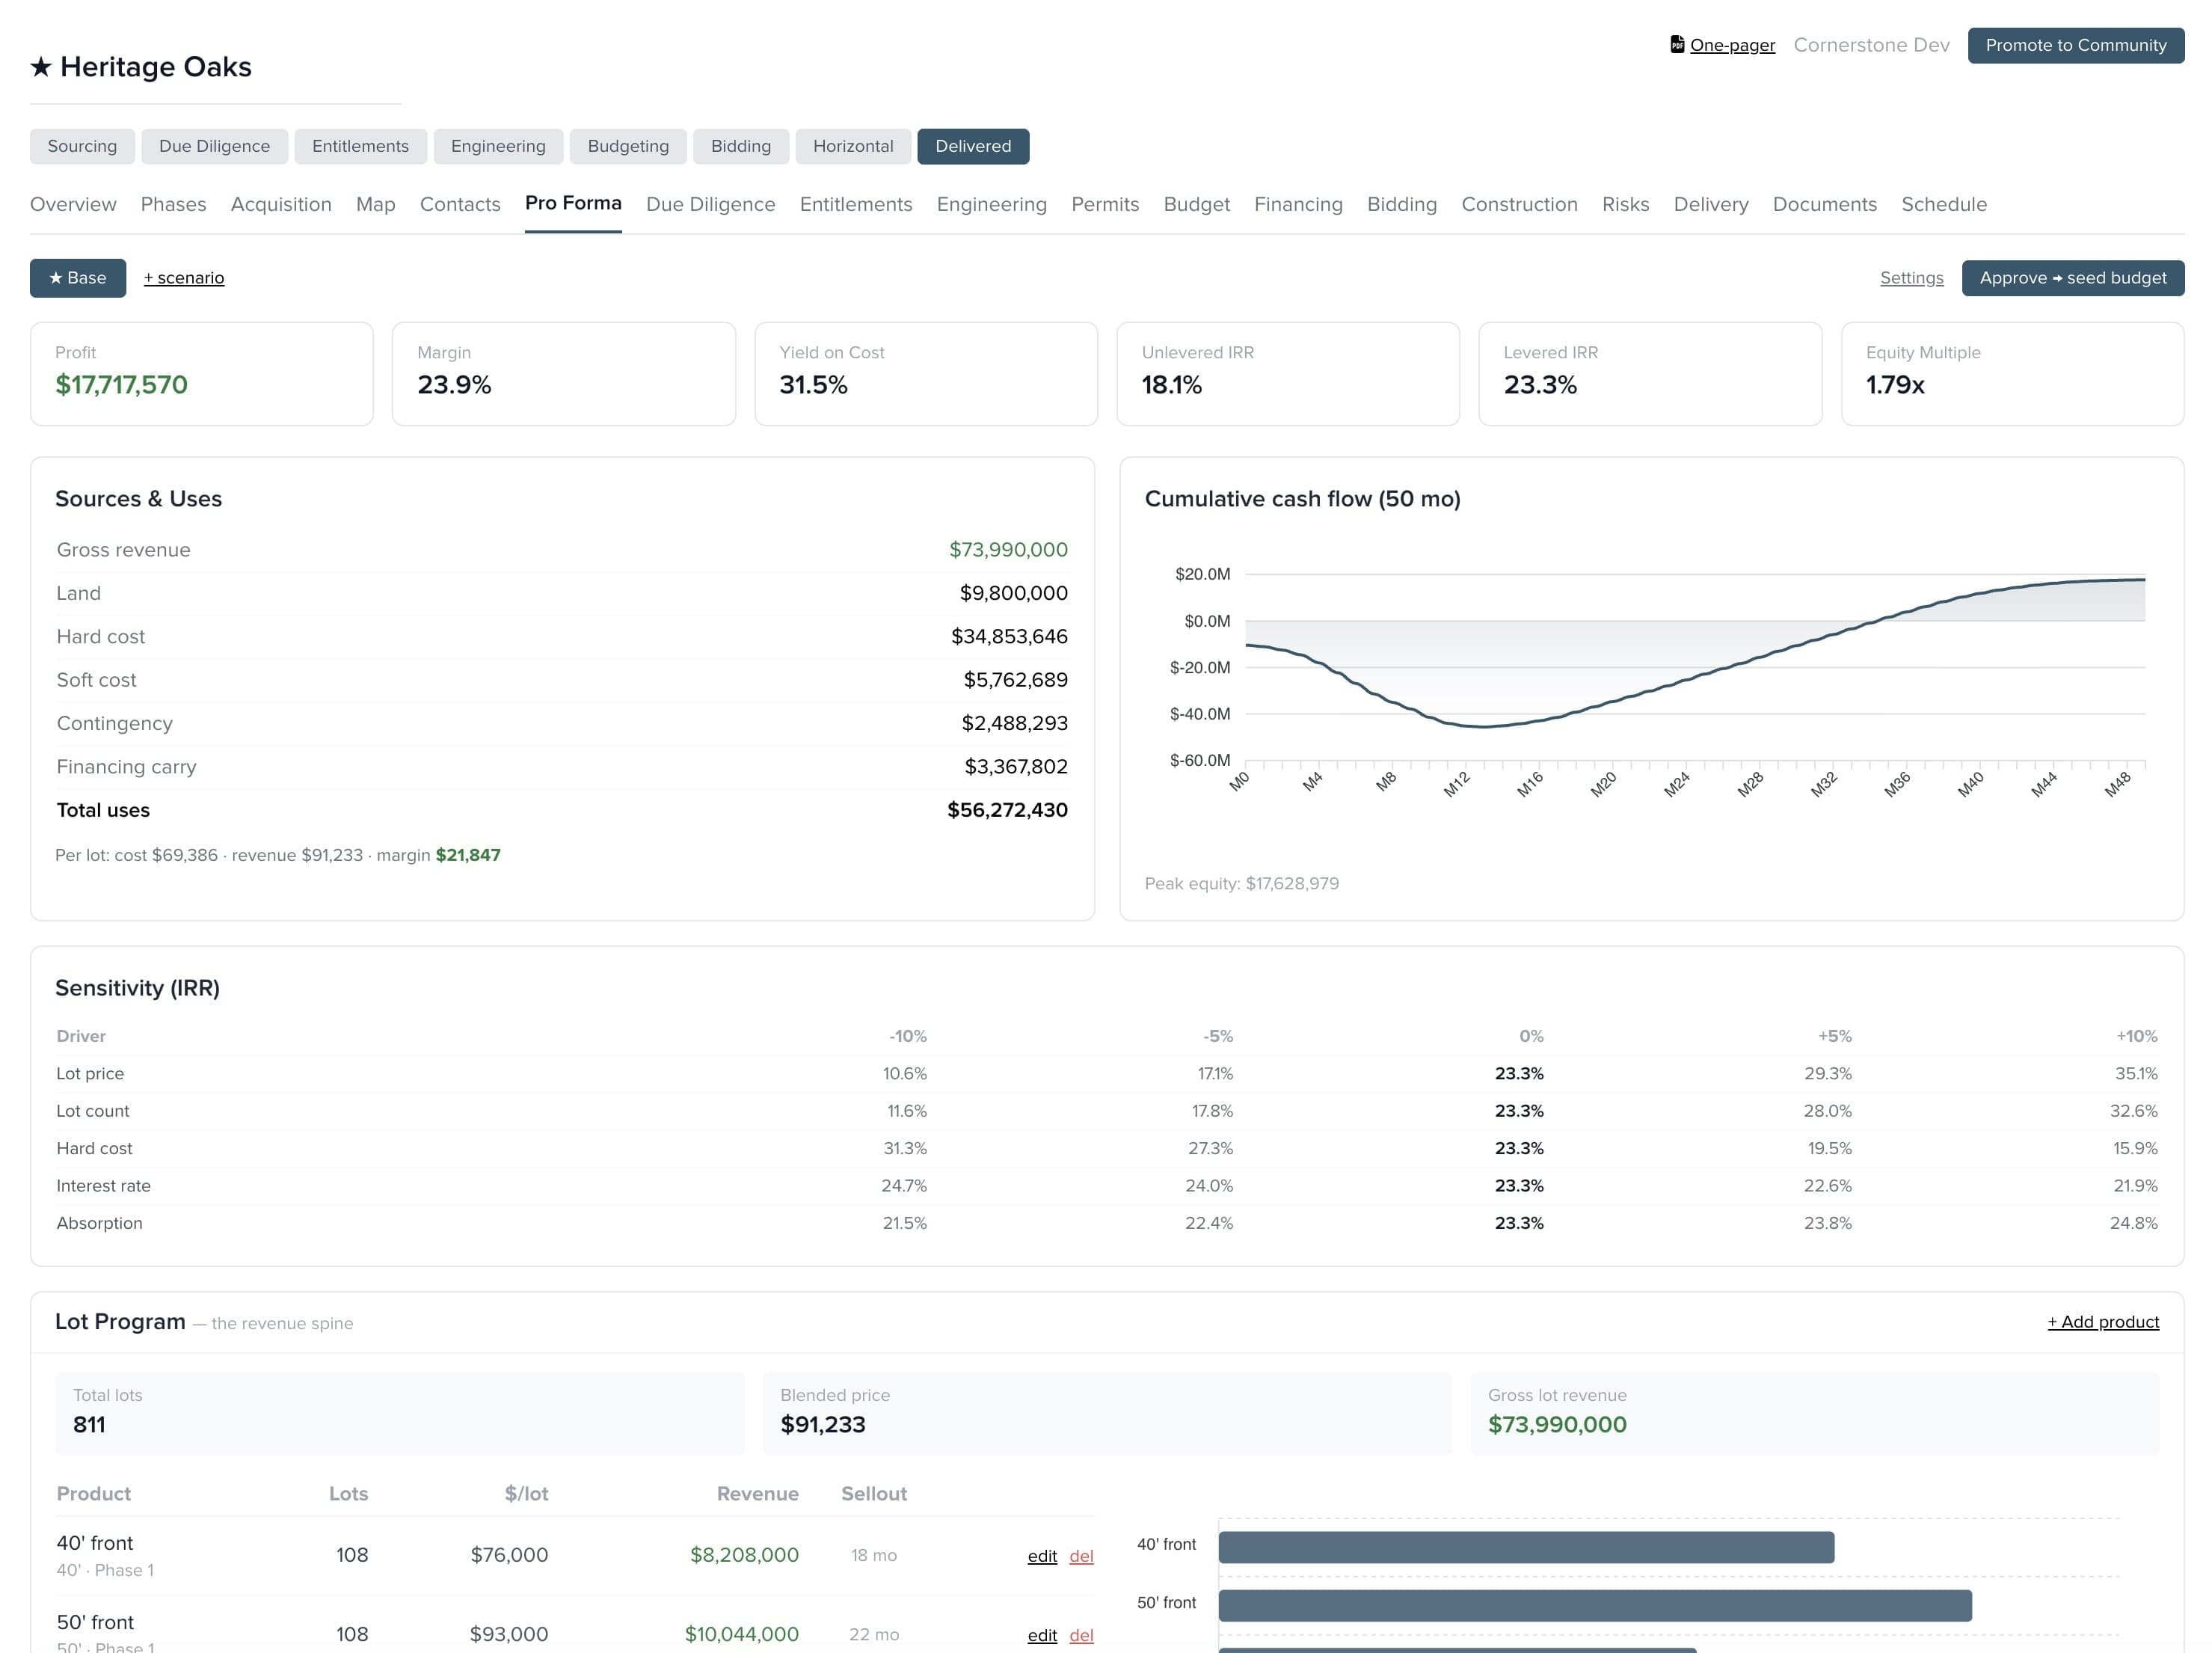Select the Delivered stage pill
Image resolution: width=2212 pixels, height=1653 pixels.
[973, 146]
